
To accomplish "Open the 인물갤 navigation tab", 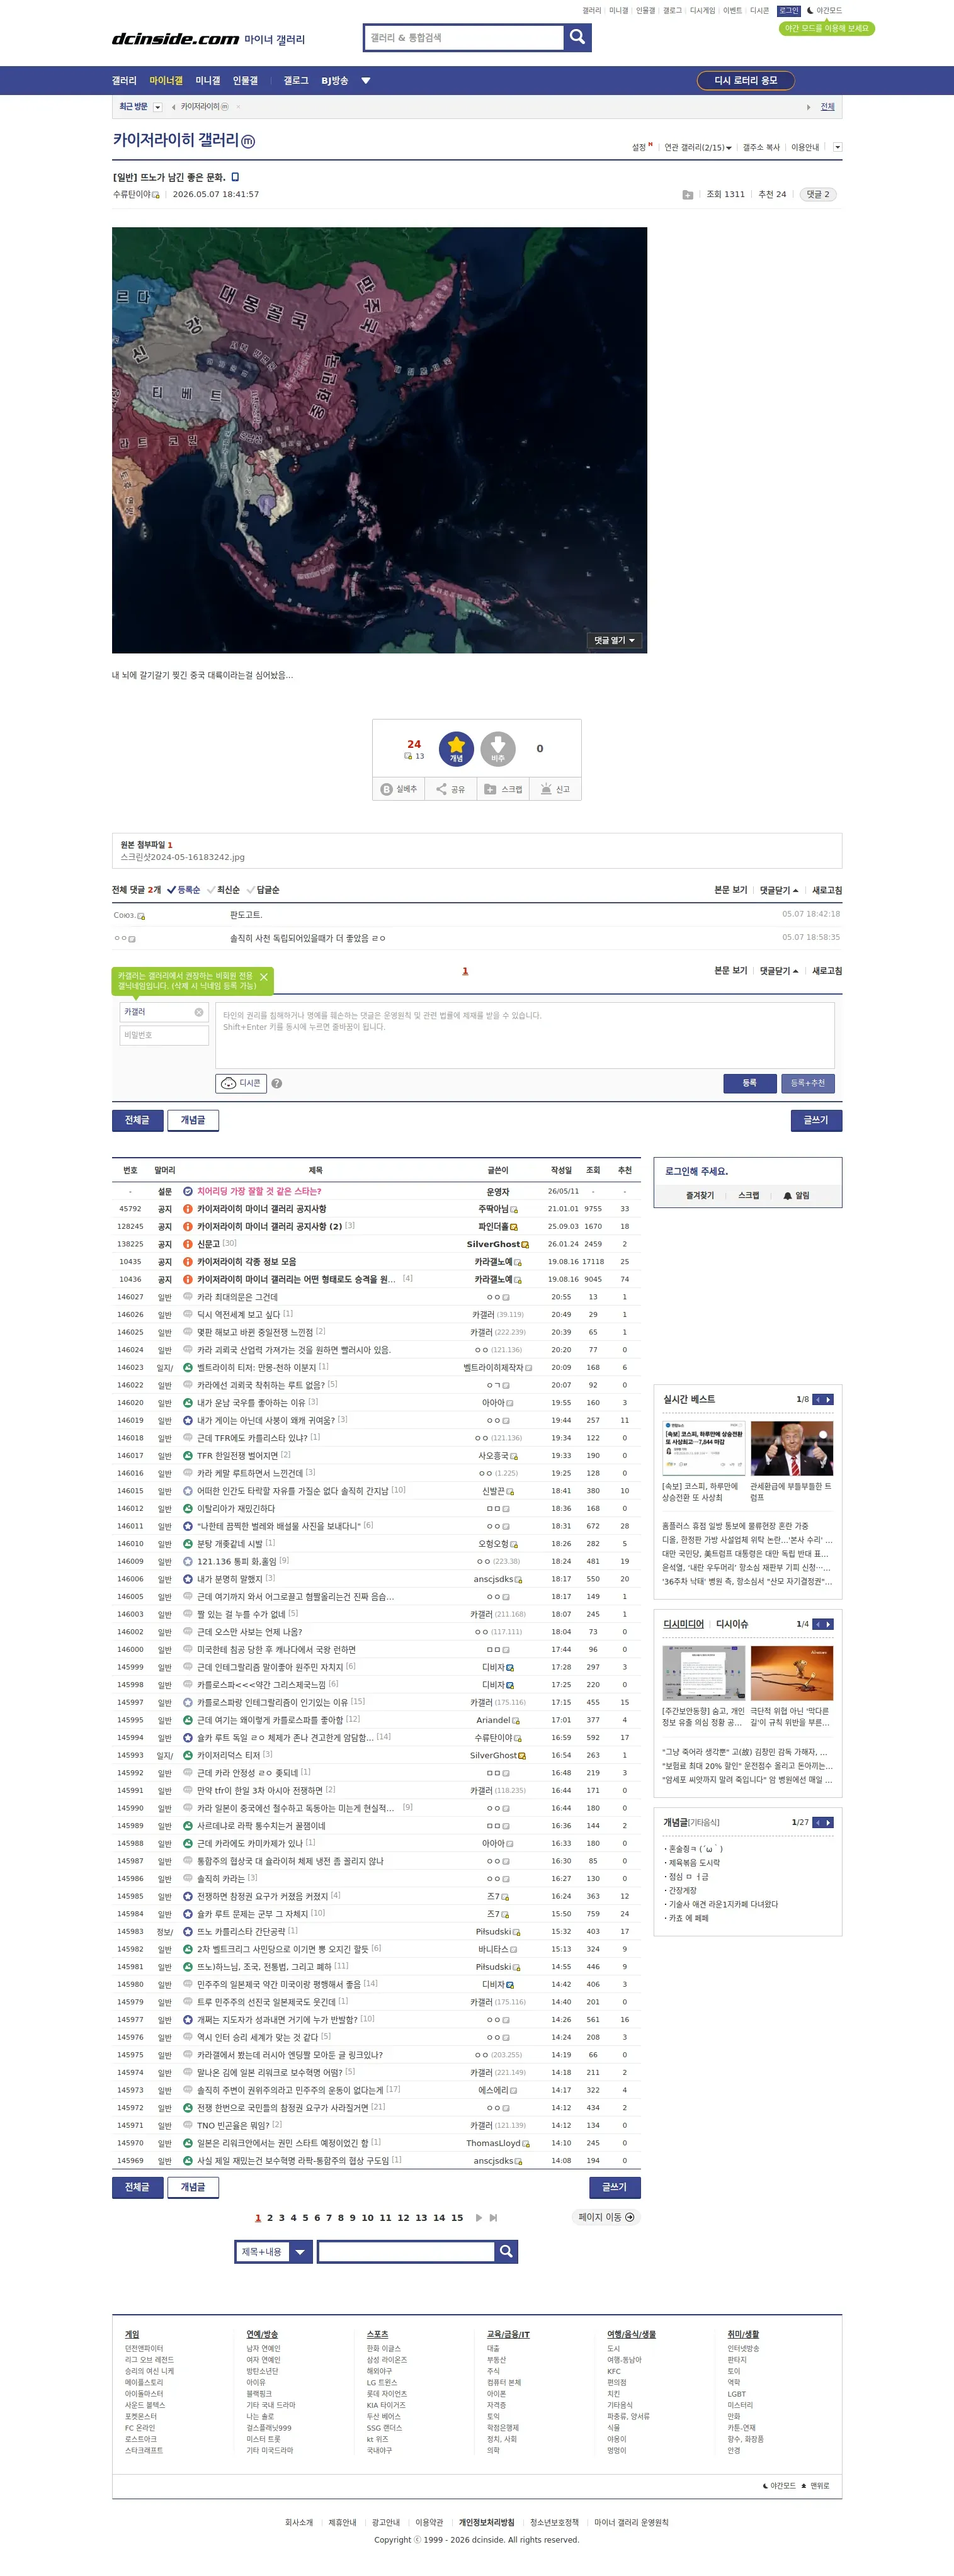I will point(245,81).
